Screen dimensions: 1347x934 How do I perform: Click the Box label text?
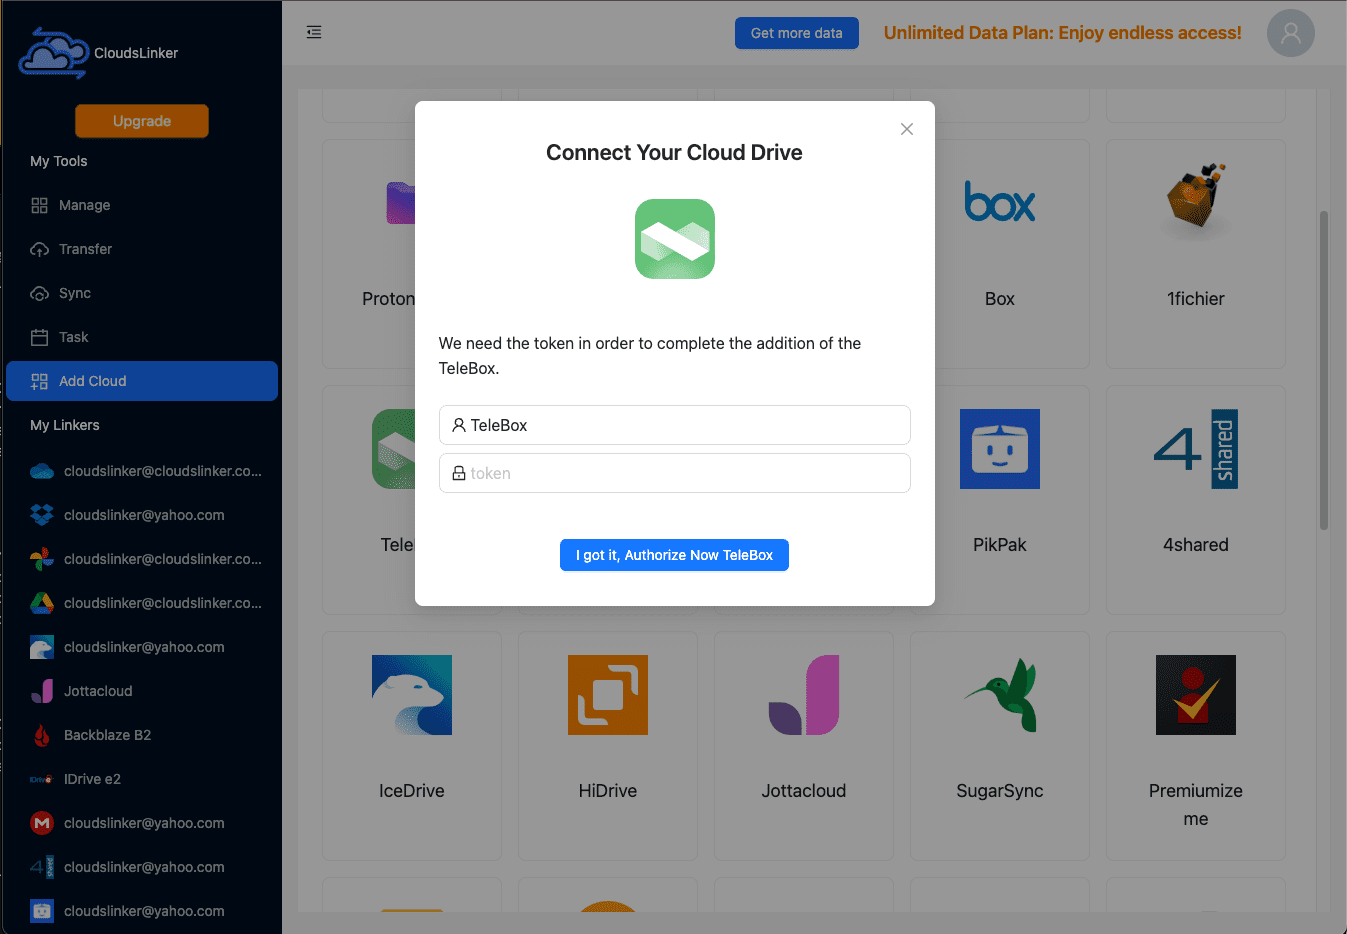(x=1000, y=299)
